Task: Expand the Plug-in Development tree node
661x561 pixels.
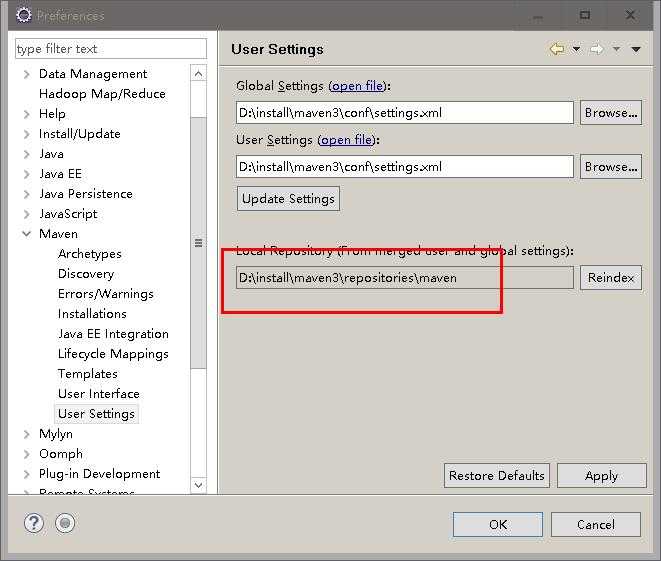Action: [27, 474]
